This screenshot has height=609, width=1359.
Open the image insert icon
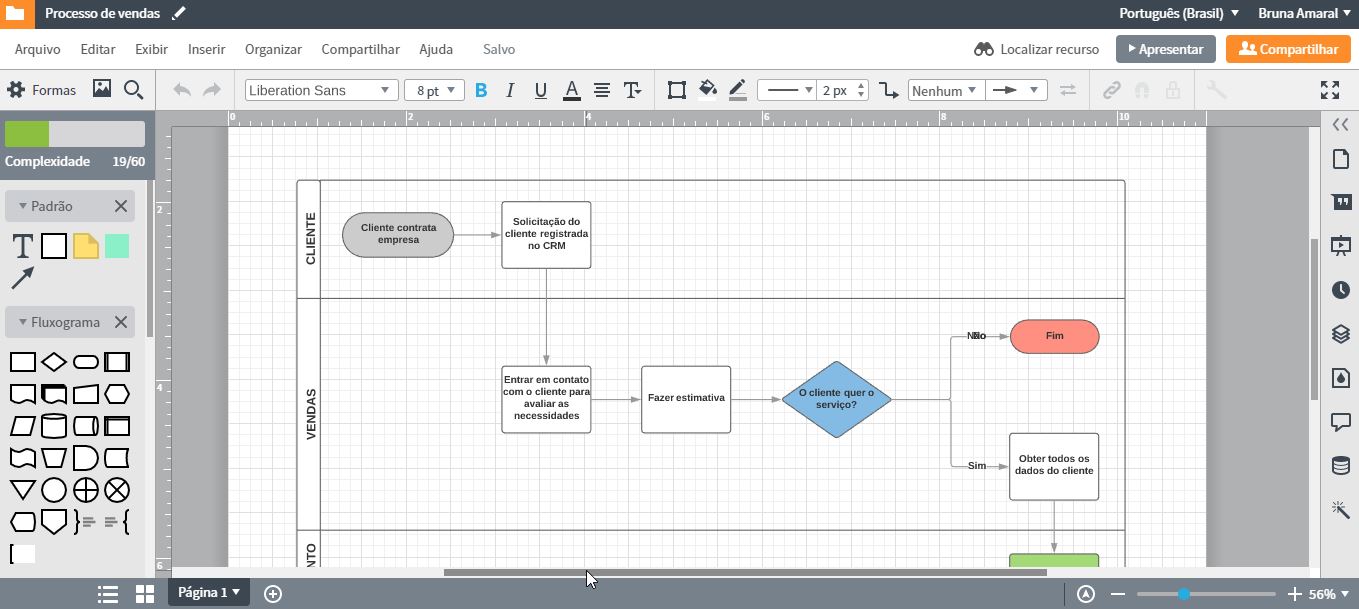point(101,89)
